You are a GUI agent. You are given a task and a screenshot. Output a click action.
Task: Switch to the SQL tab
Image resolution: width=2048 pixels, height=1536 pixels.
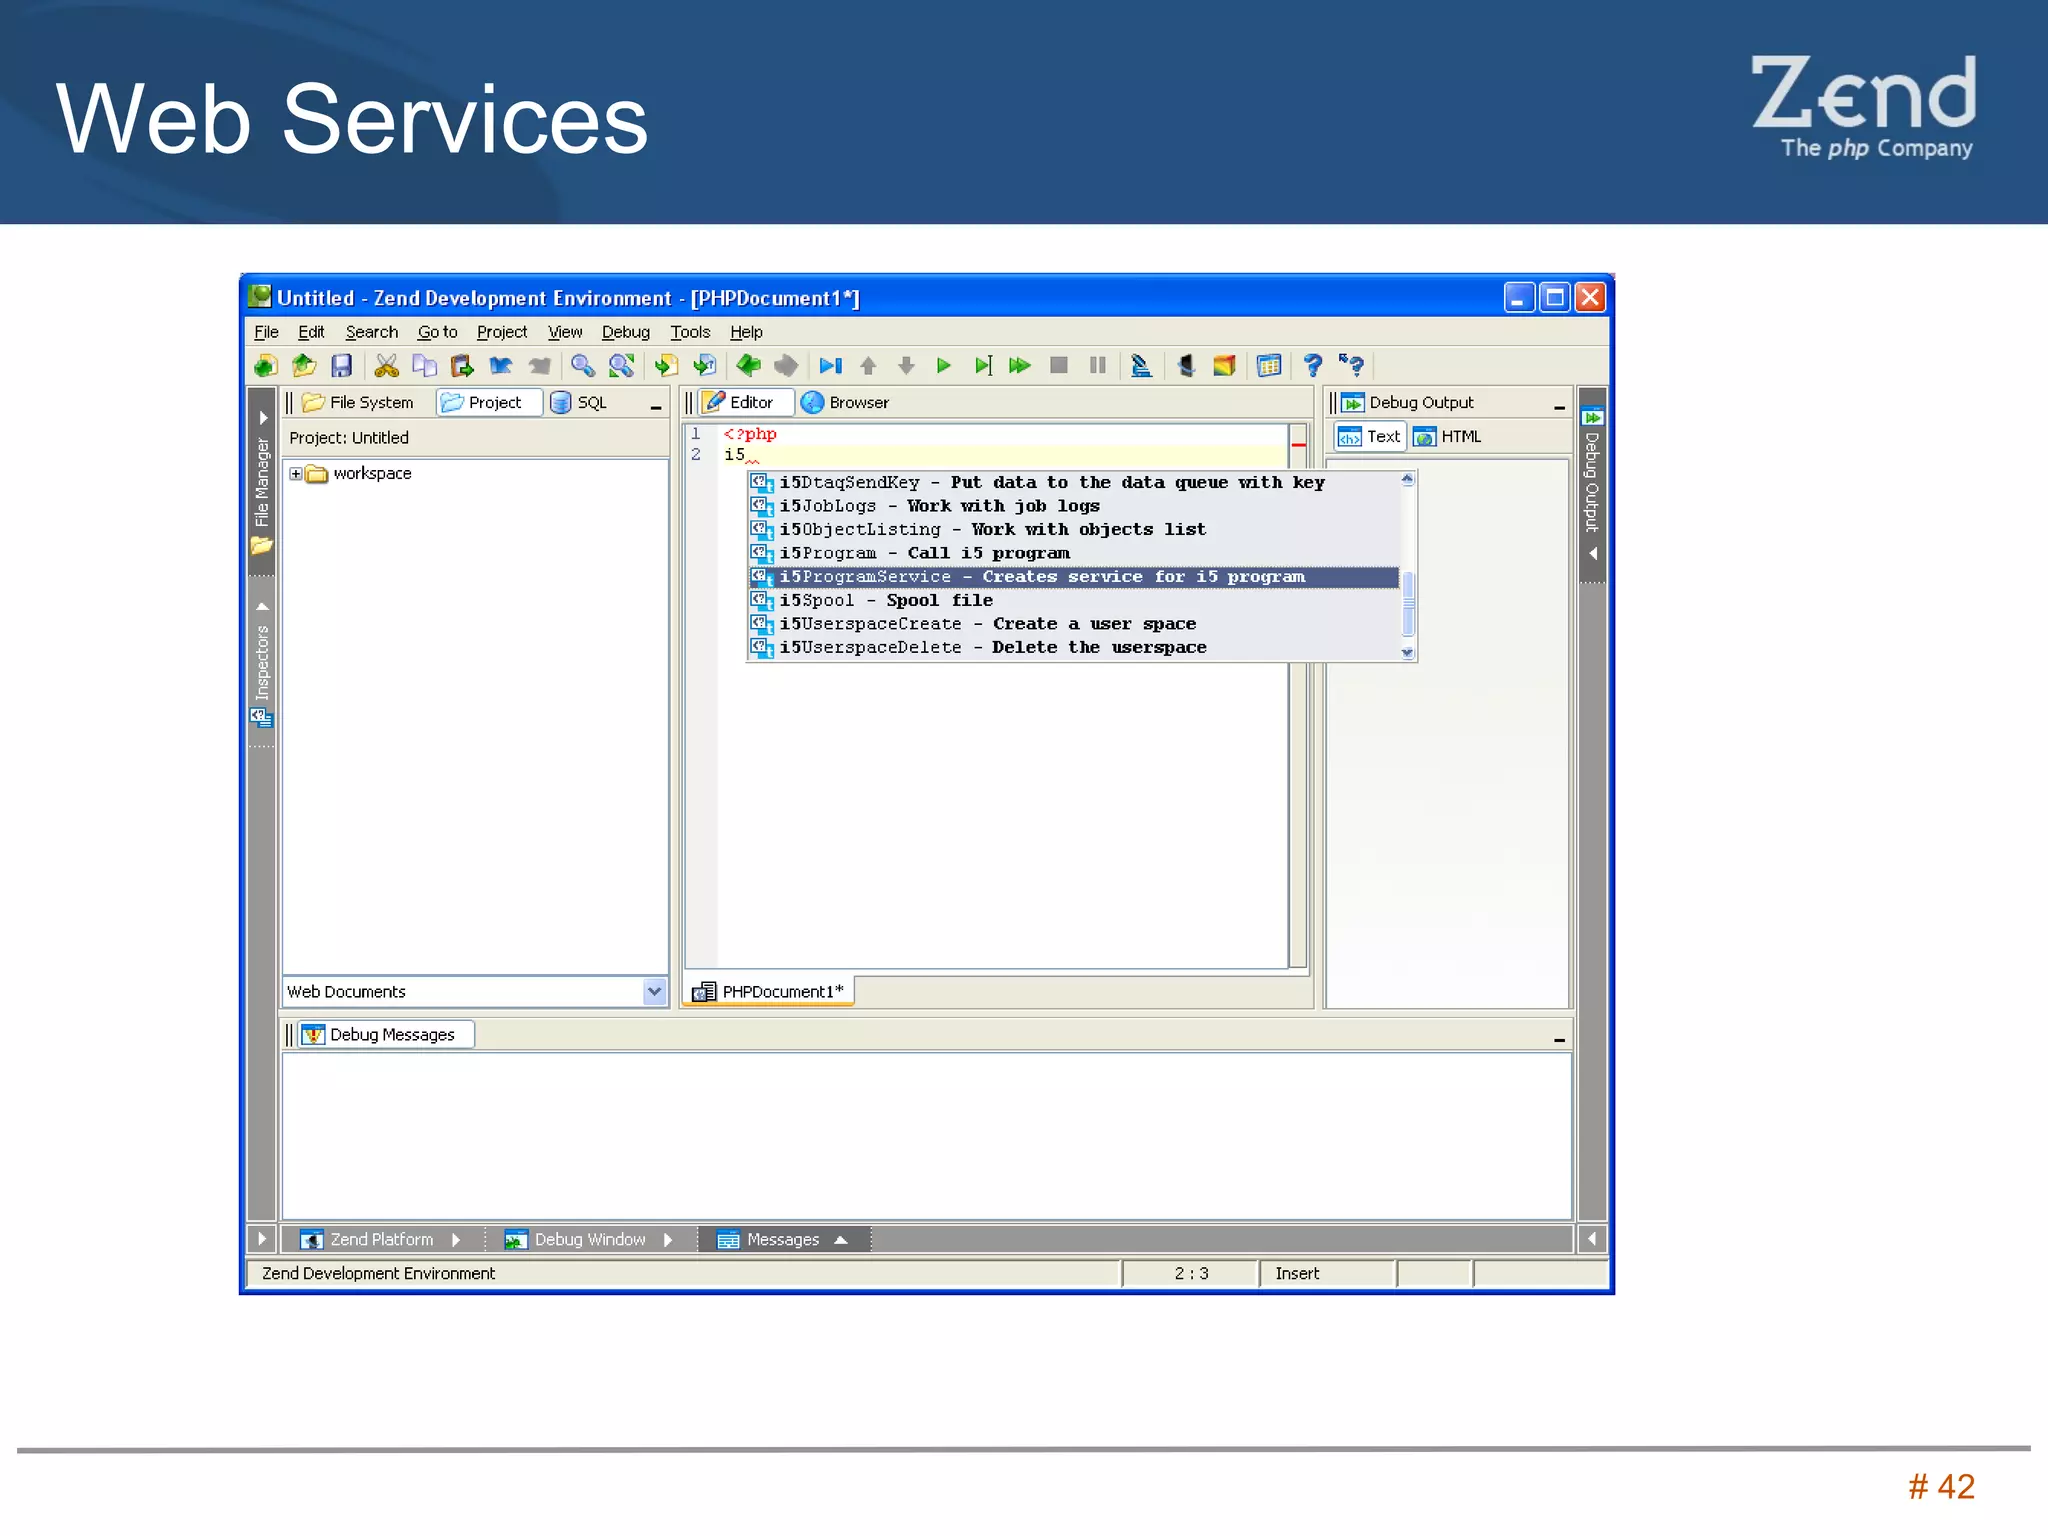(580, 402)
